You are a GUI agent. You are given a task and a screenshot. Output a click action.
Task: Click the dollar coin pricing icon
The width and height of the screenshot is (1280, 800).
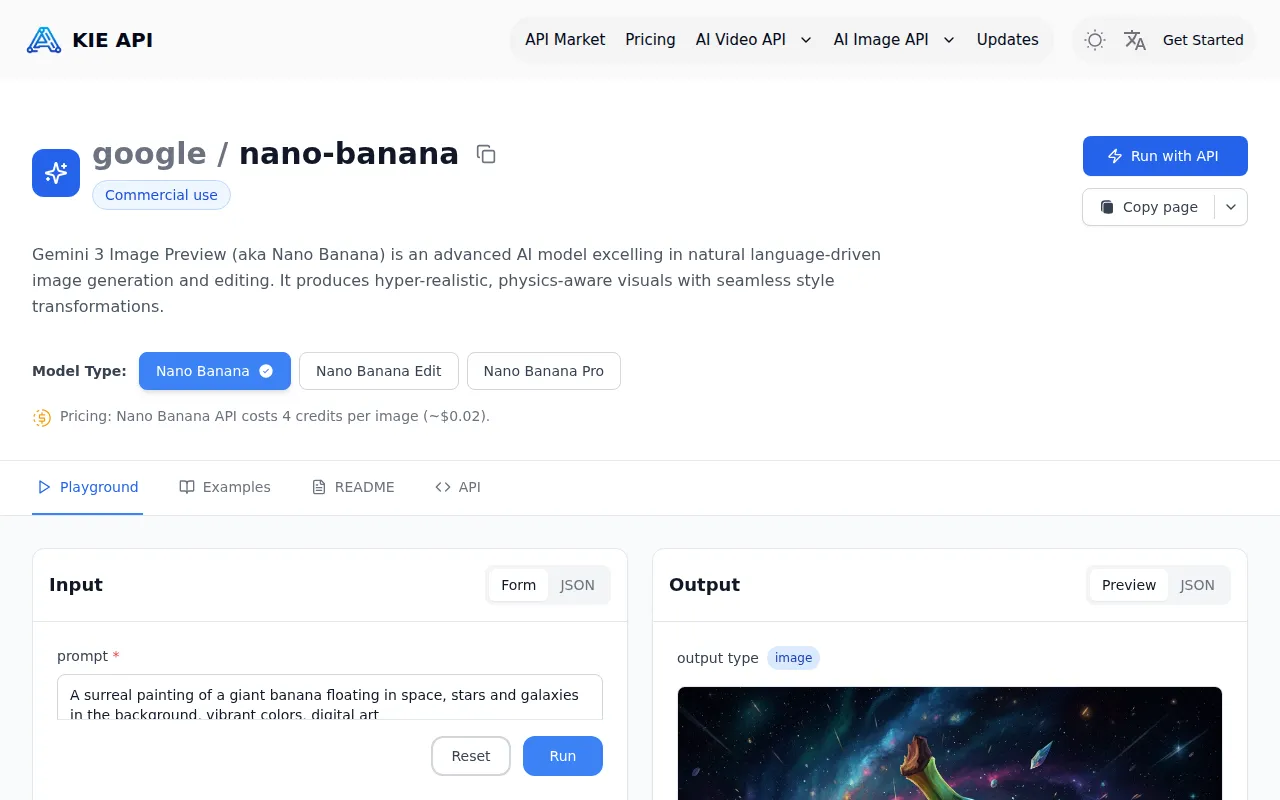coord(41,417)
